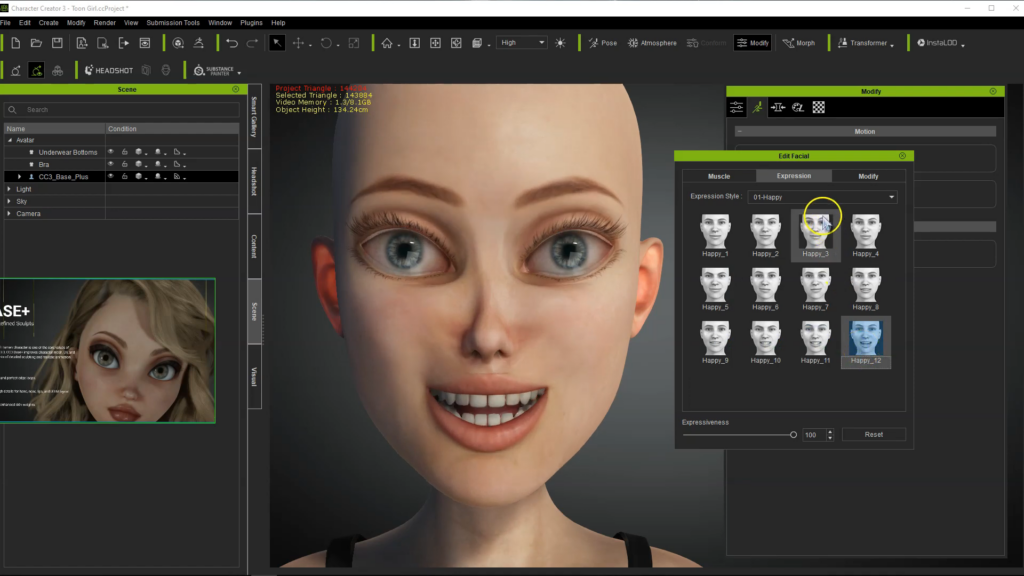Activate the rotate tool icon
The height and width of the screenshot is (576, 1024).
tap(326, 43)
